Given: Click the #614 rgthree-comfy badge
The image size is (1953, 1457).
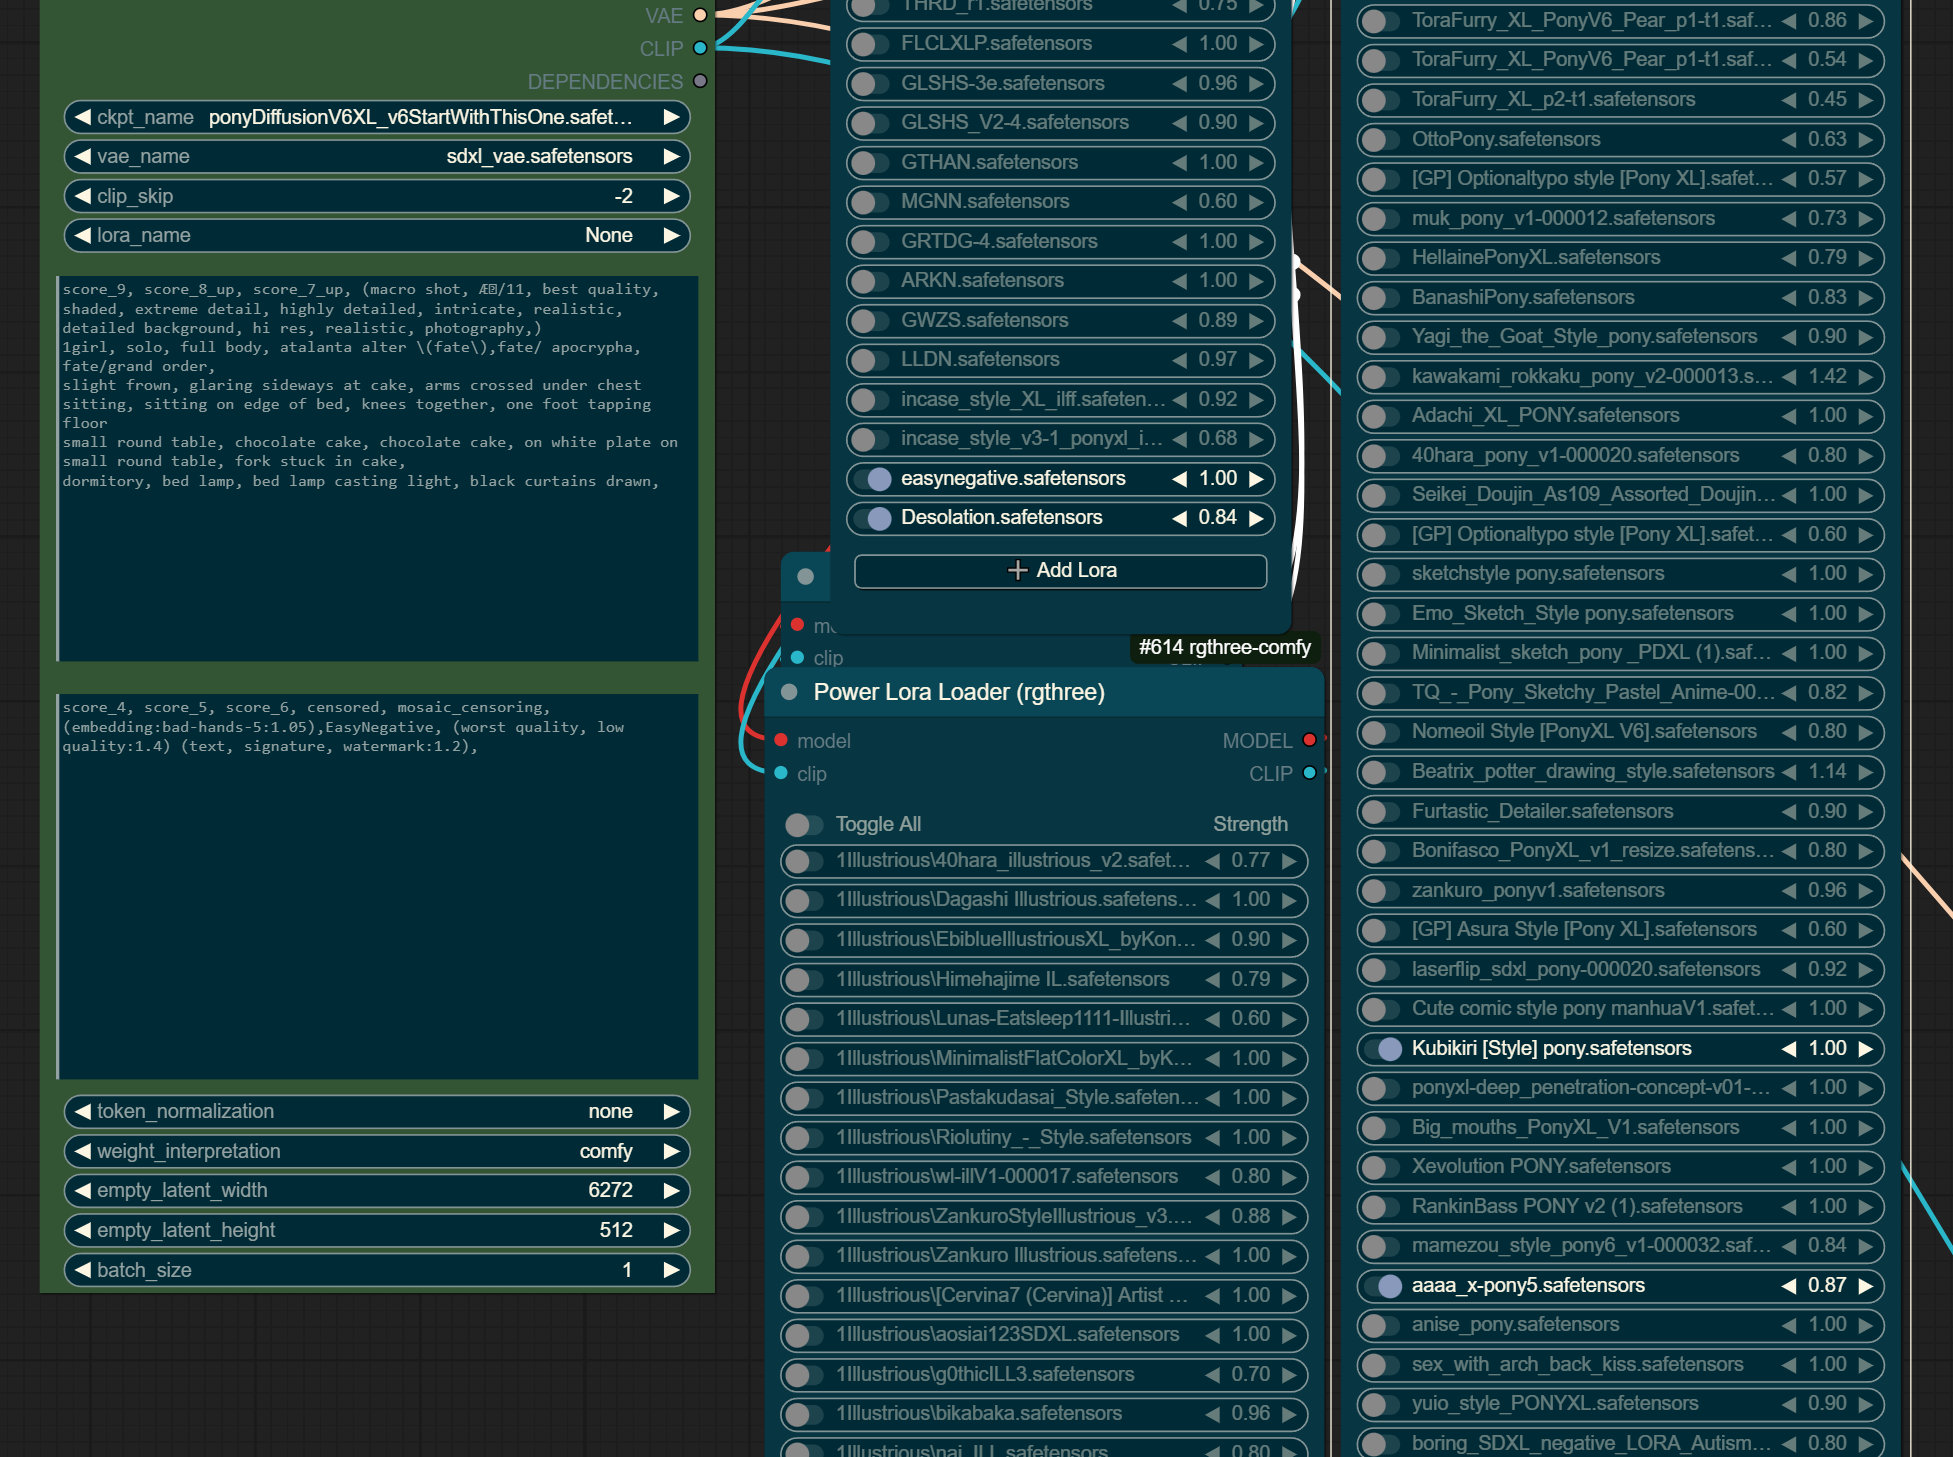Looking at the screenshot, I should (x=1224, y=647).
